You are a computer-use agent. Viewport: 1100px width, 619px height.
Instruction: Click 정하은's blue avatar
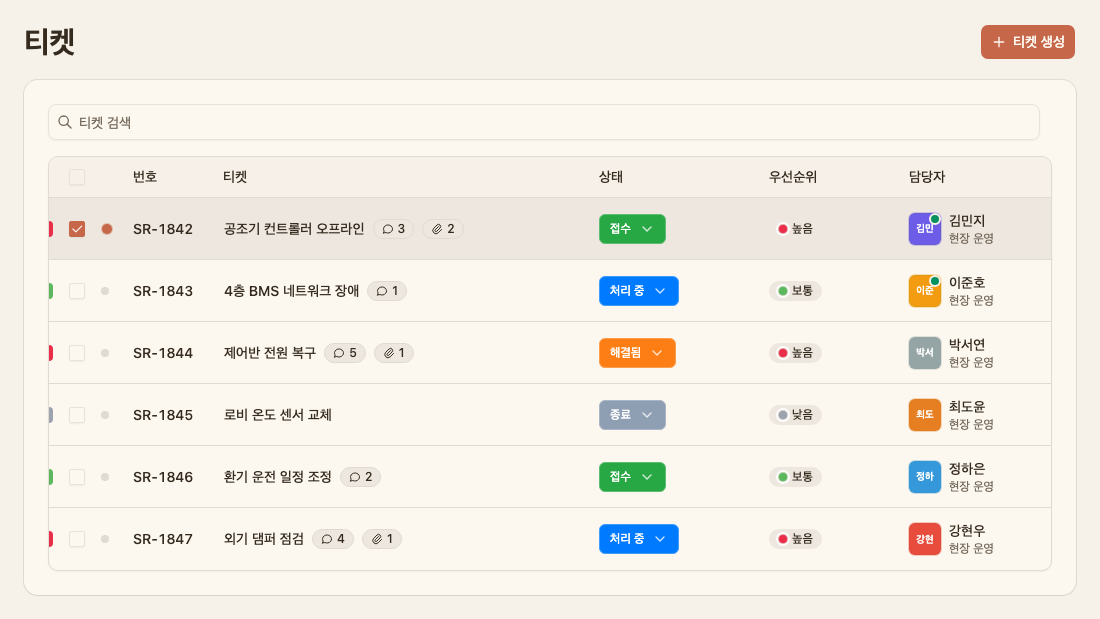point(925,477)
